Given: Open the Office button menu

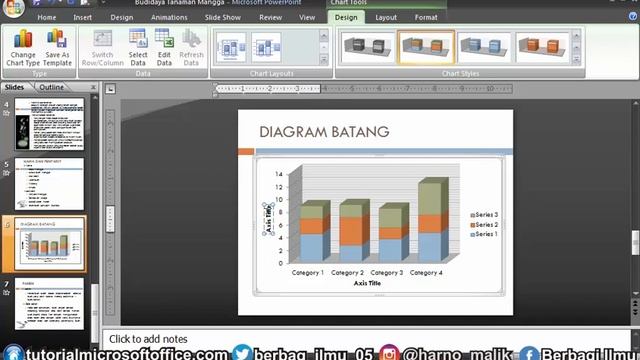Looking at the screenshot, I should 13,7.
